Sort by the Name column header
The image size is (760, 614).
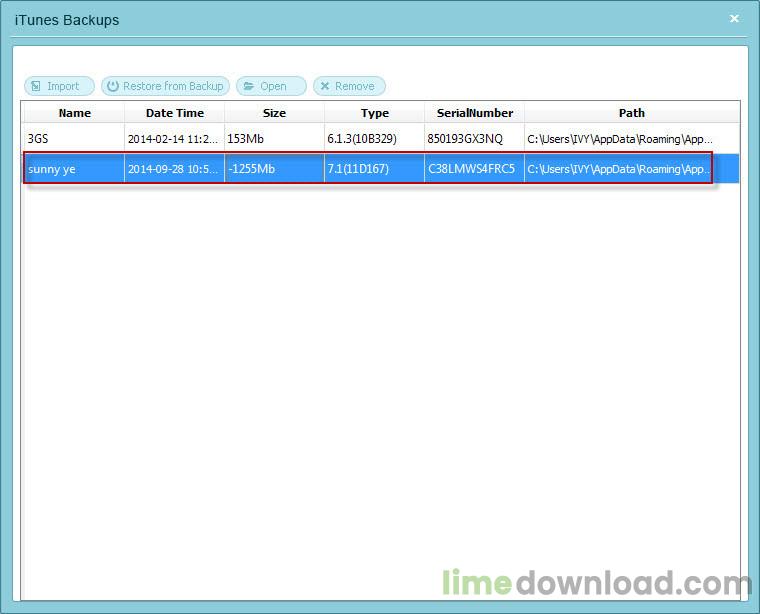(74, 113)
